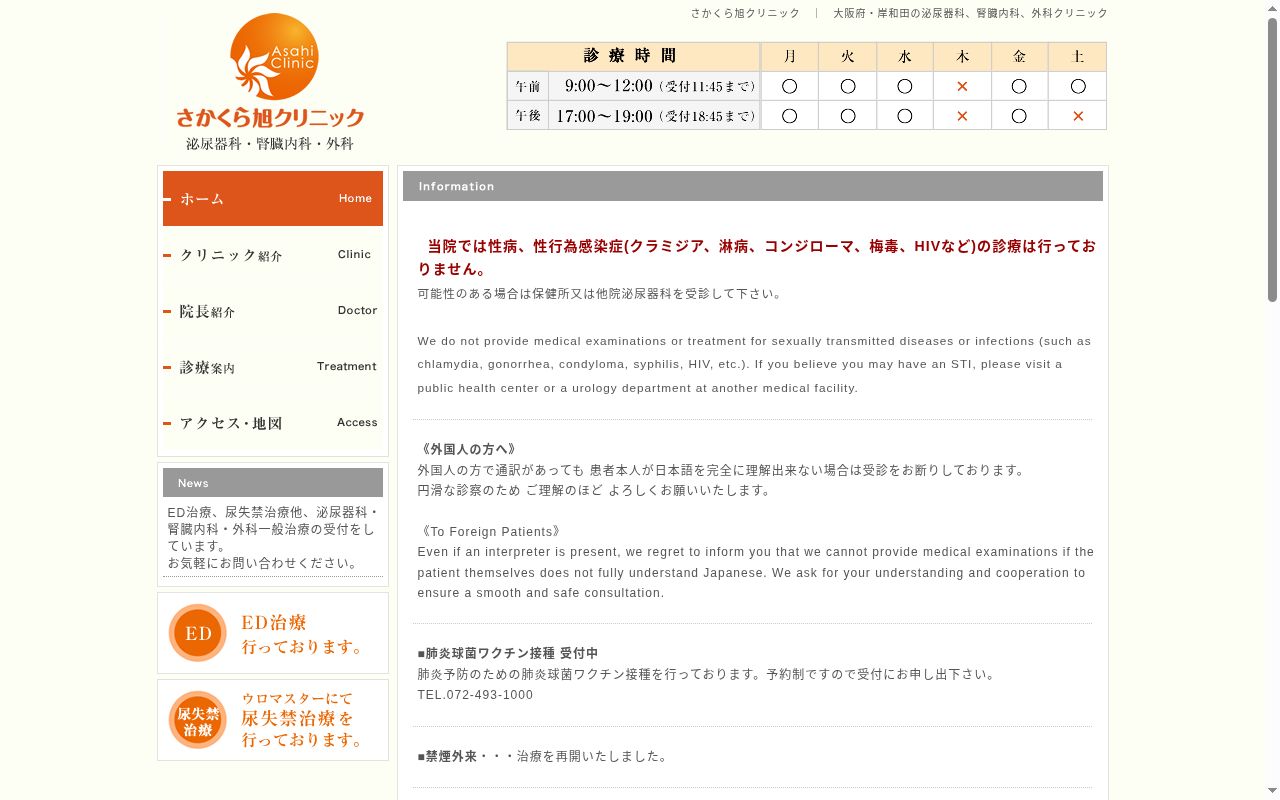Viewport: 1280px width, 800px height.
Task: Go to the 院長紹介 Doctor page
Action: pyautogui.click(x=273, y=311)
